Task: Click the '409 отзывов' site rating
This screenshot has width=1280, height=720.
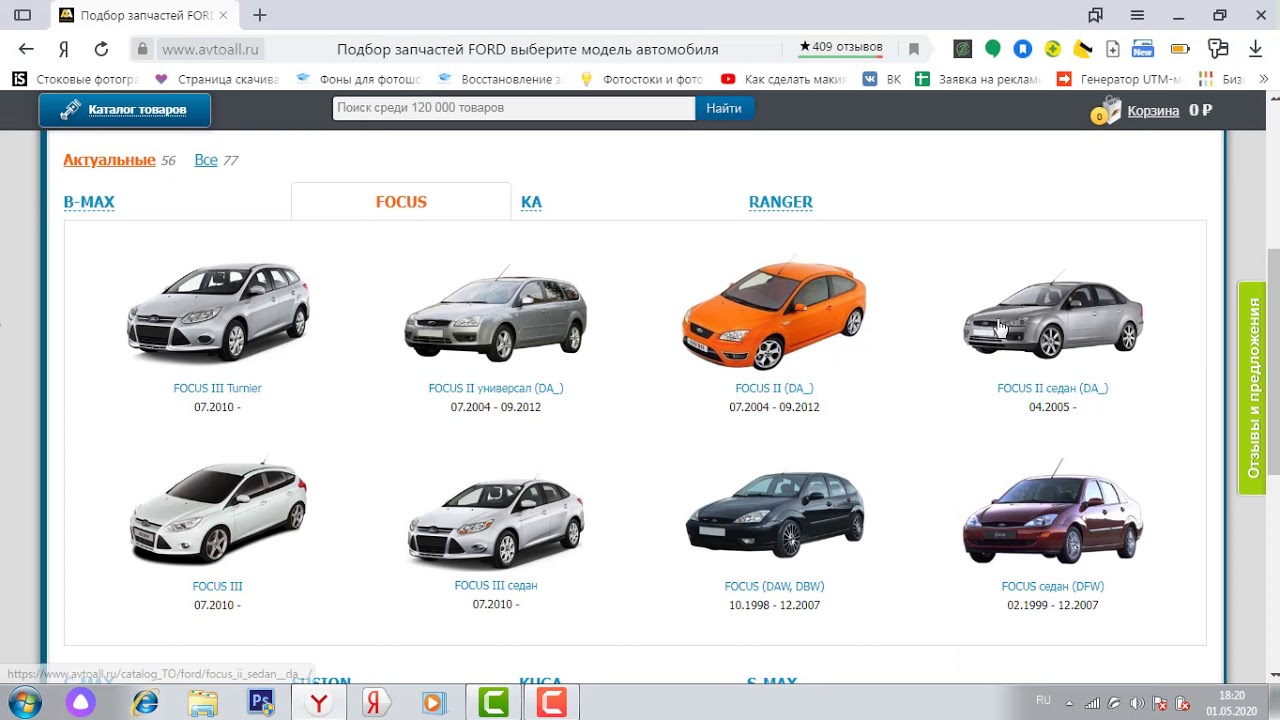Action: pyautogui.click(x=841, y=47)
